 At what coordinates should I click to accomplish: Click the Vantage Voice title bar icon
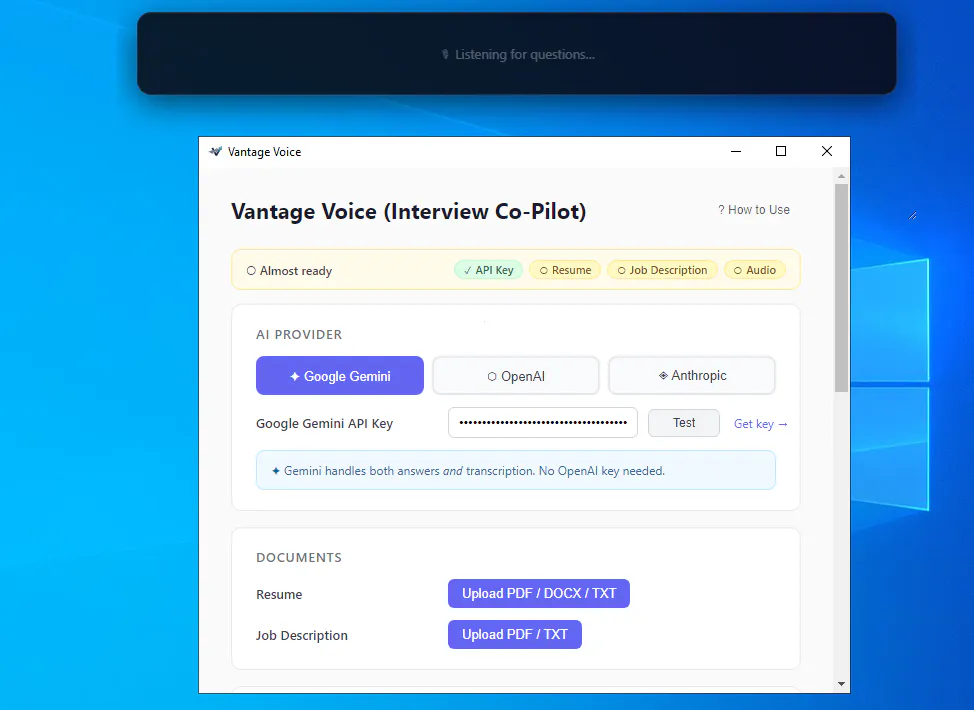[216, 152]
